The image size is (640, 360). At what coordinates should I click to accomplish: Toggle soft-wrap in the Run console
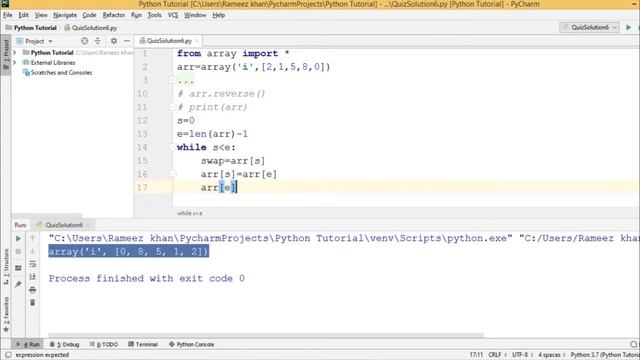[33, 264]
